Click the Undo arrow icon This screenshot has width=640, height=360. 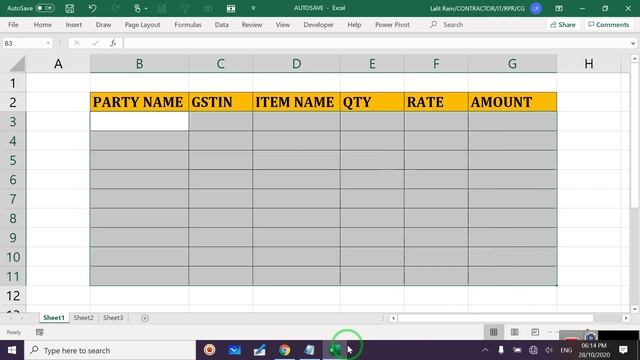(x=93, y=8)
